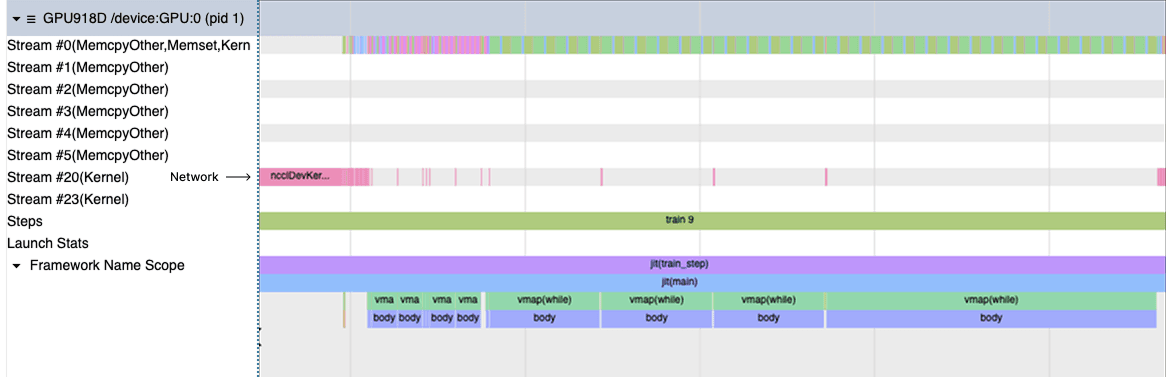This screenshot has height=377, width=1166.
Task: Select the last, widest vmap(while) block
Action: tap(991, 300)
